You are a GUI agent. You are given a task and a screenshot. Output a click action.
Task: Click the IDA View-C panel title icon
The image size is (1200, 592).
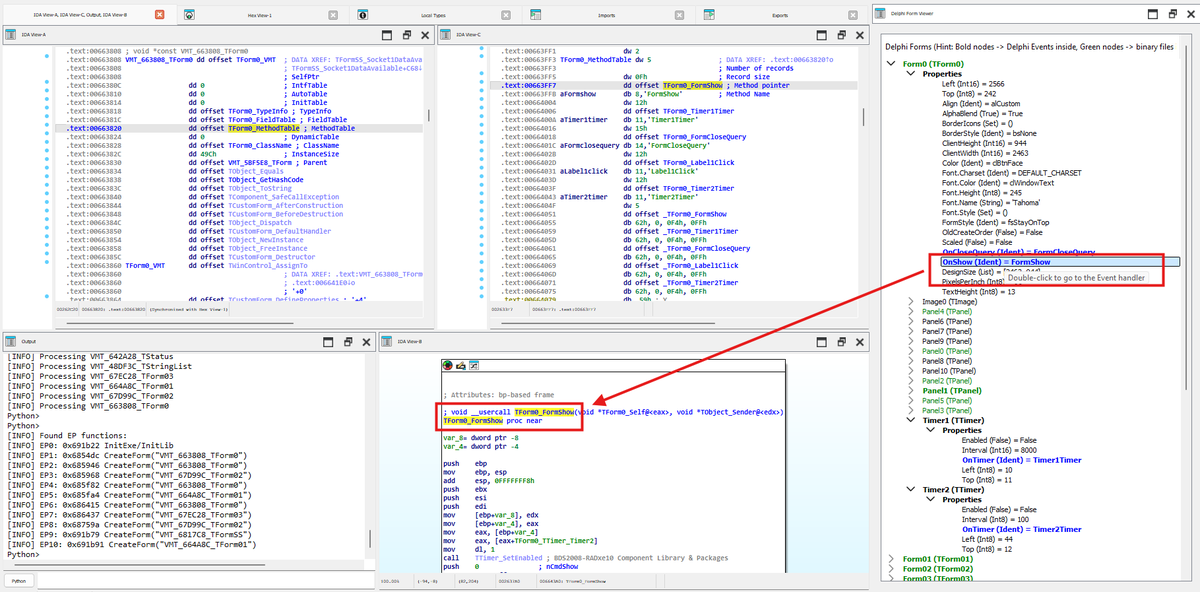click(x=447, y=35)
